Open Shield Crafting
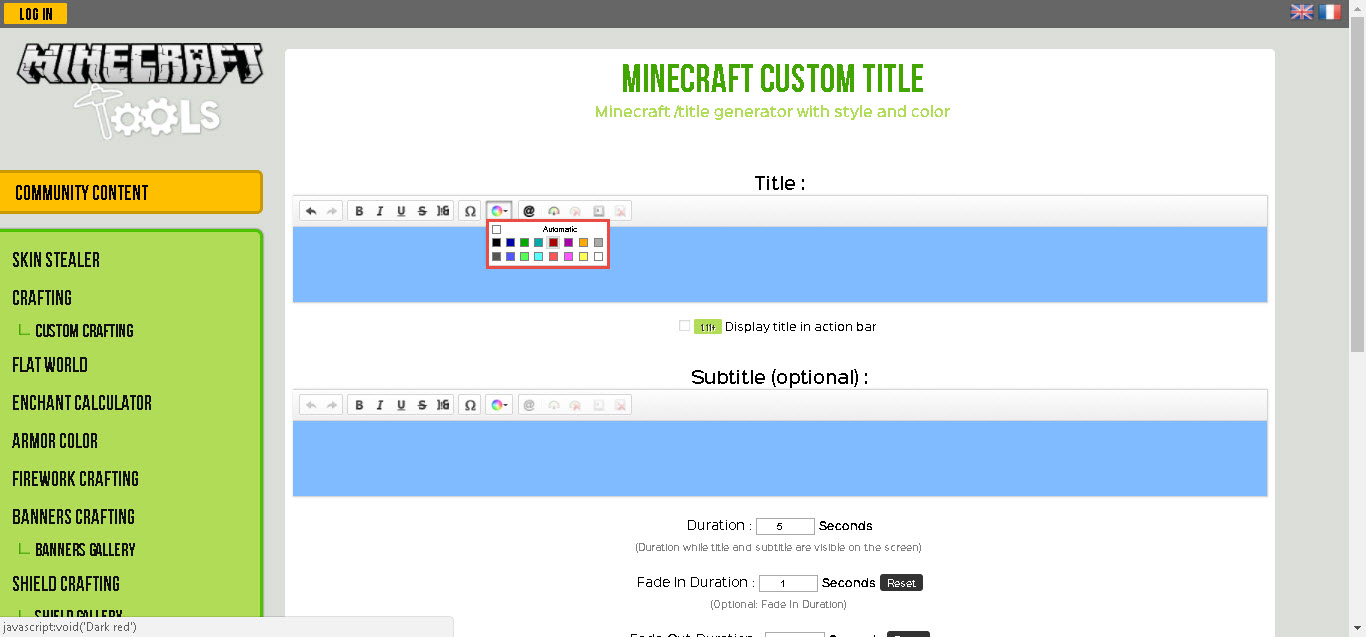1366x637 pixels. click(x=66, y=584)
